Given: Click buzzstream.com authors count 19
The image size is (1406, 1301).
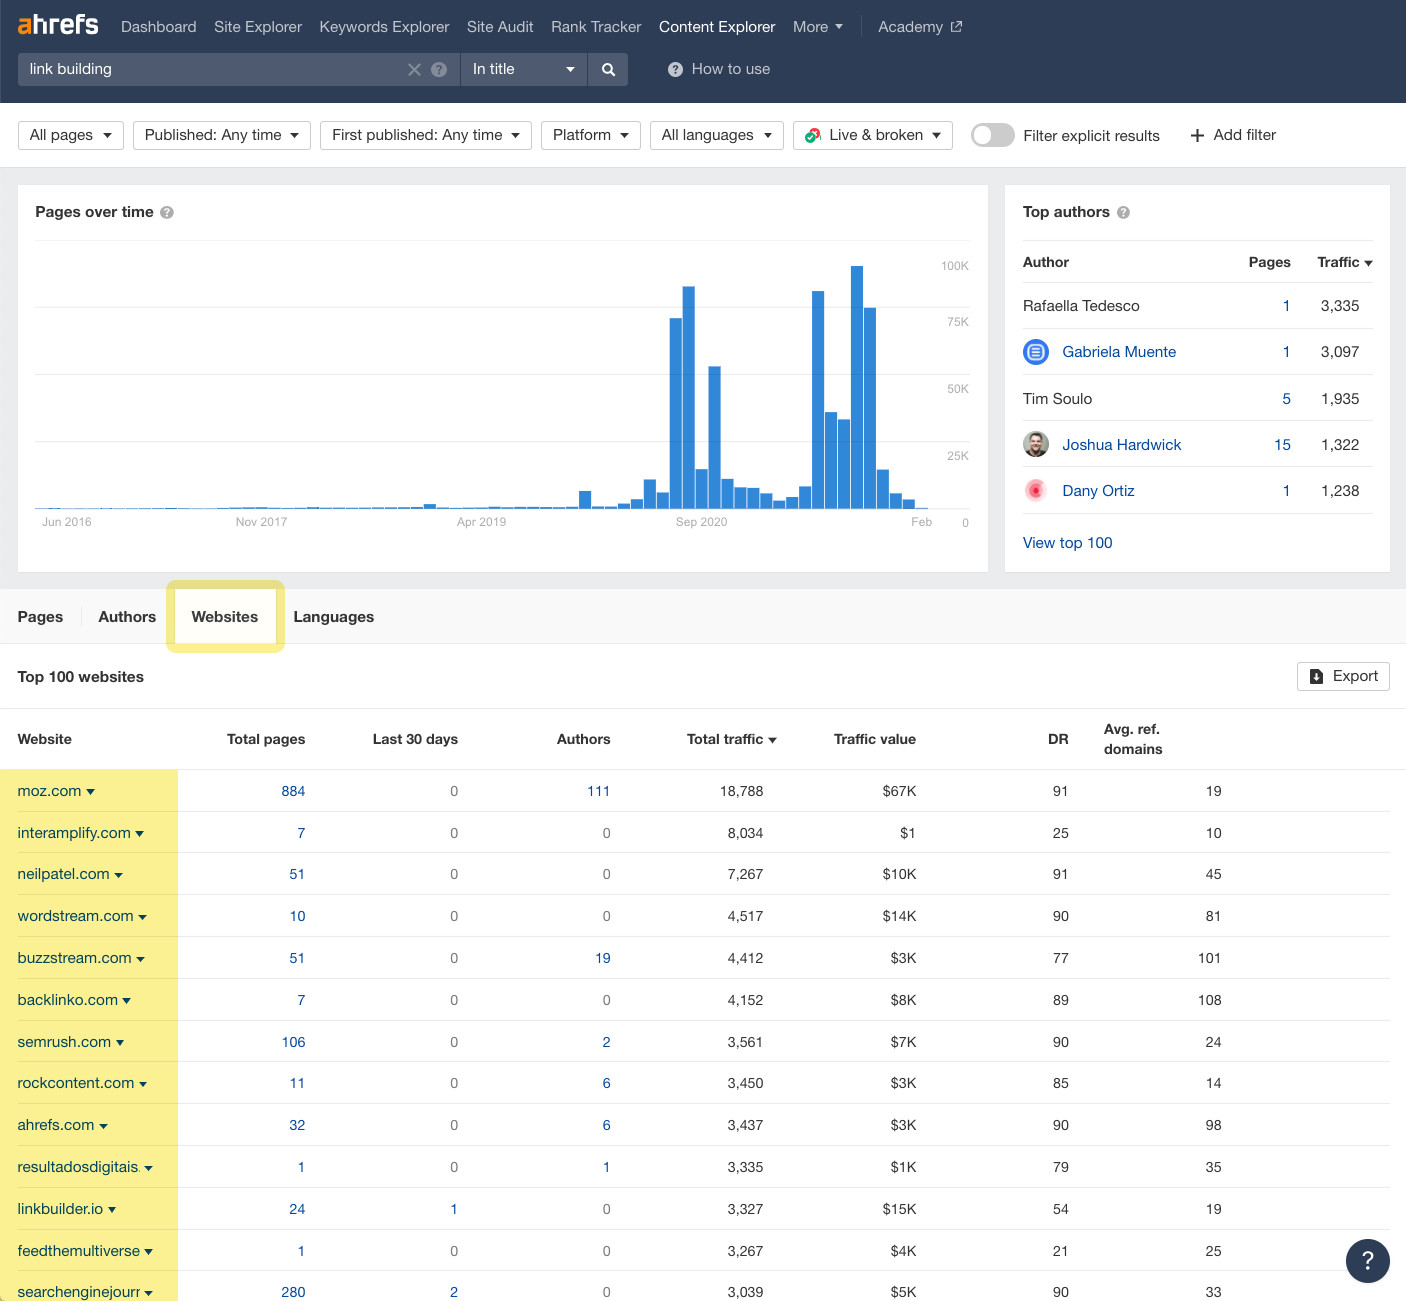Looking at the screenshot, I should point(602,958).
